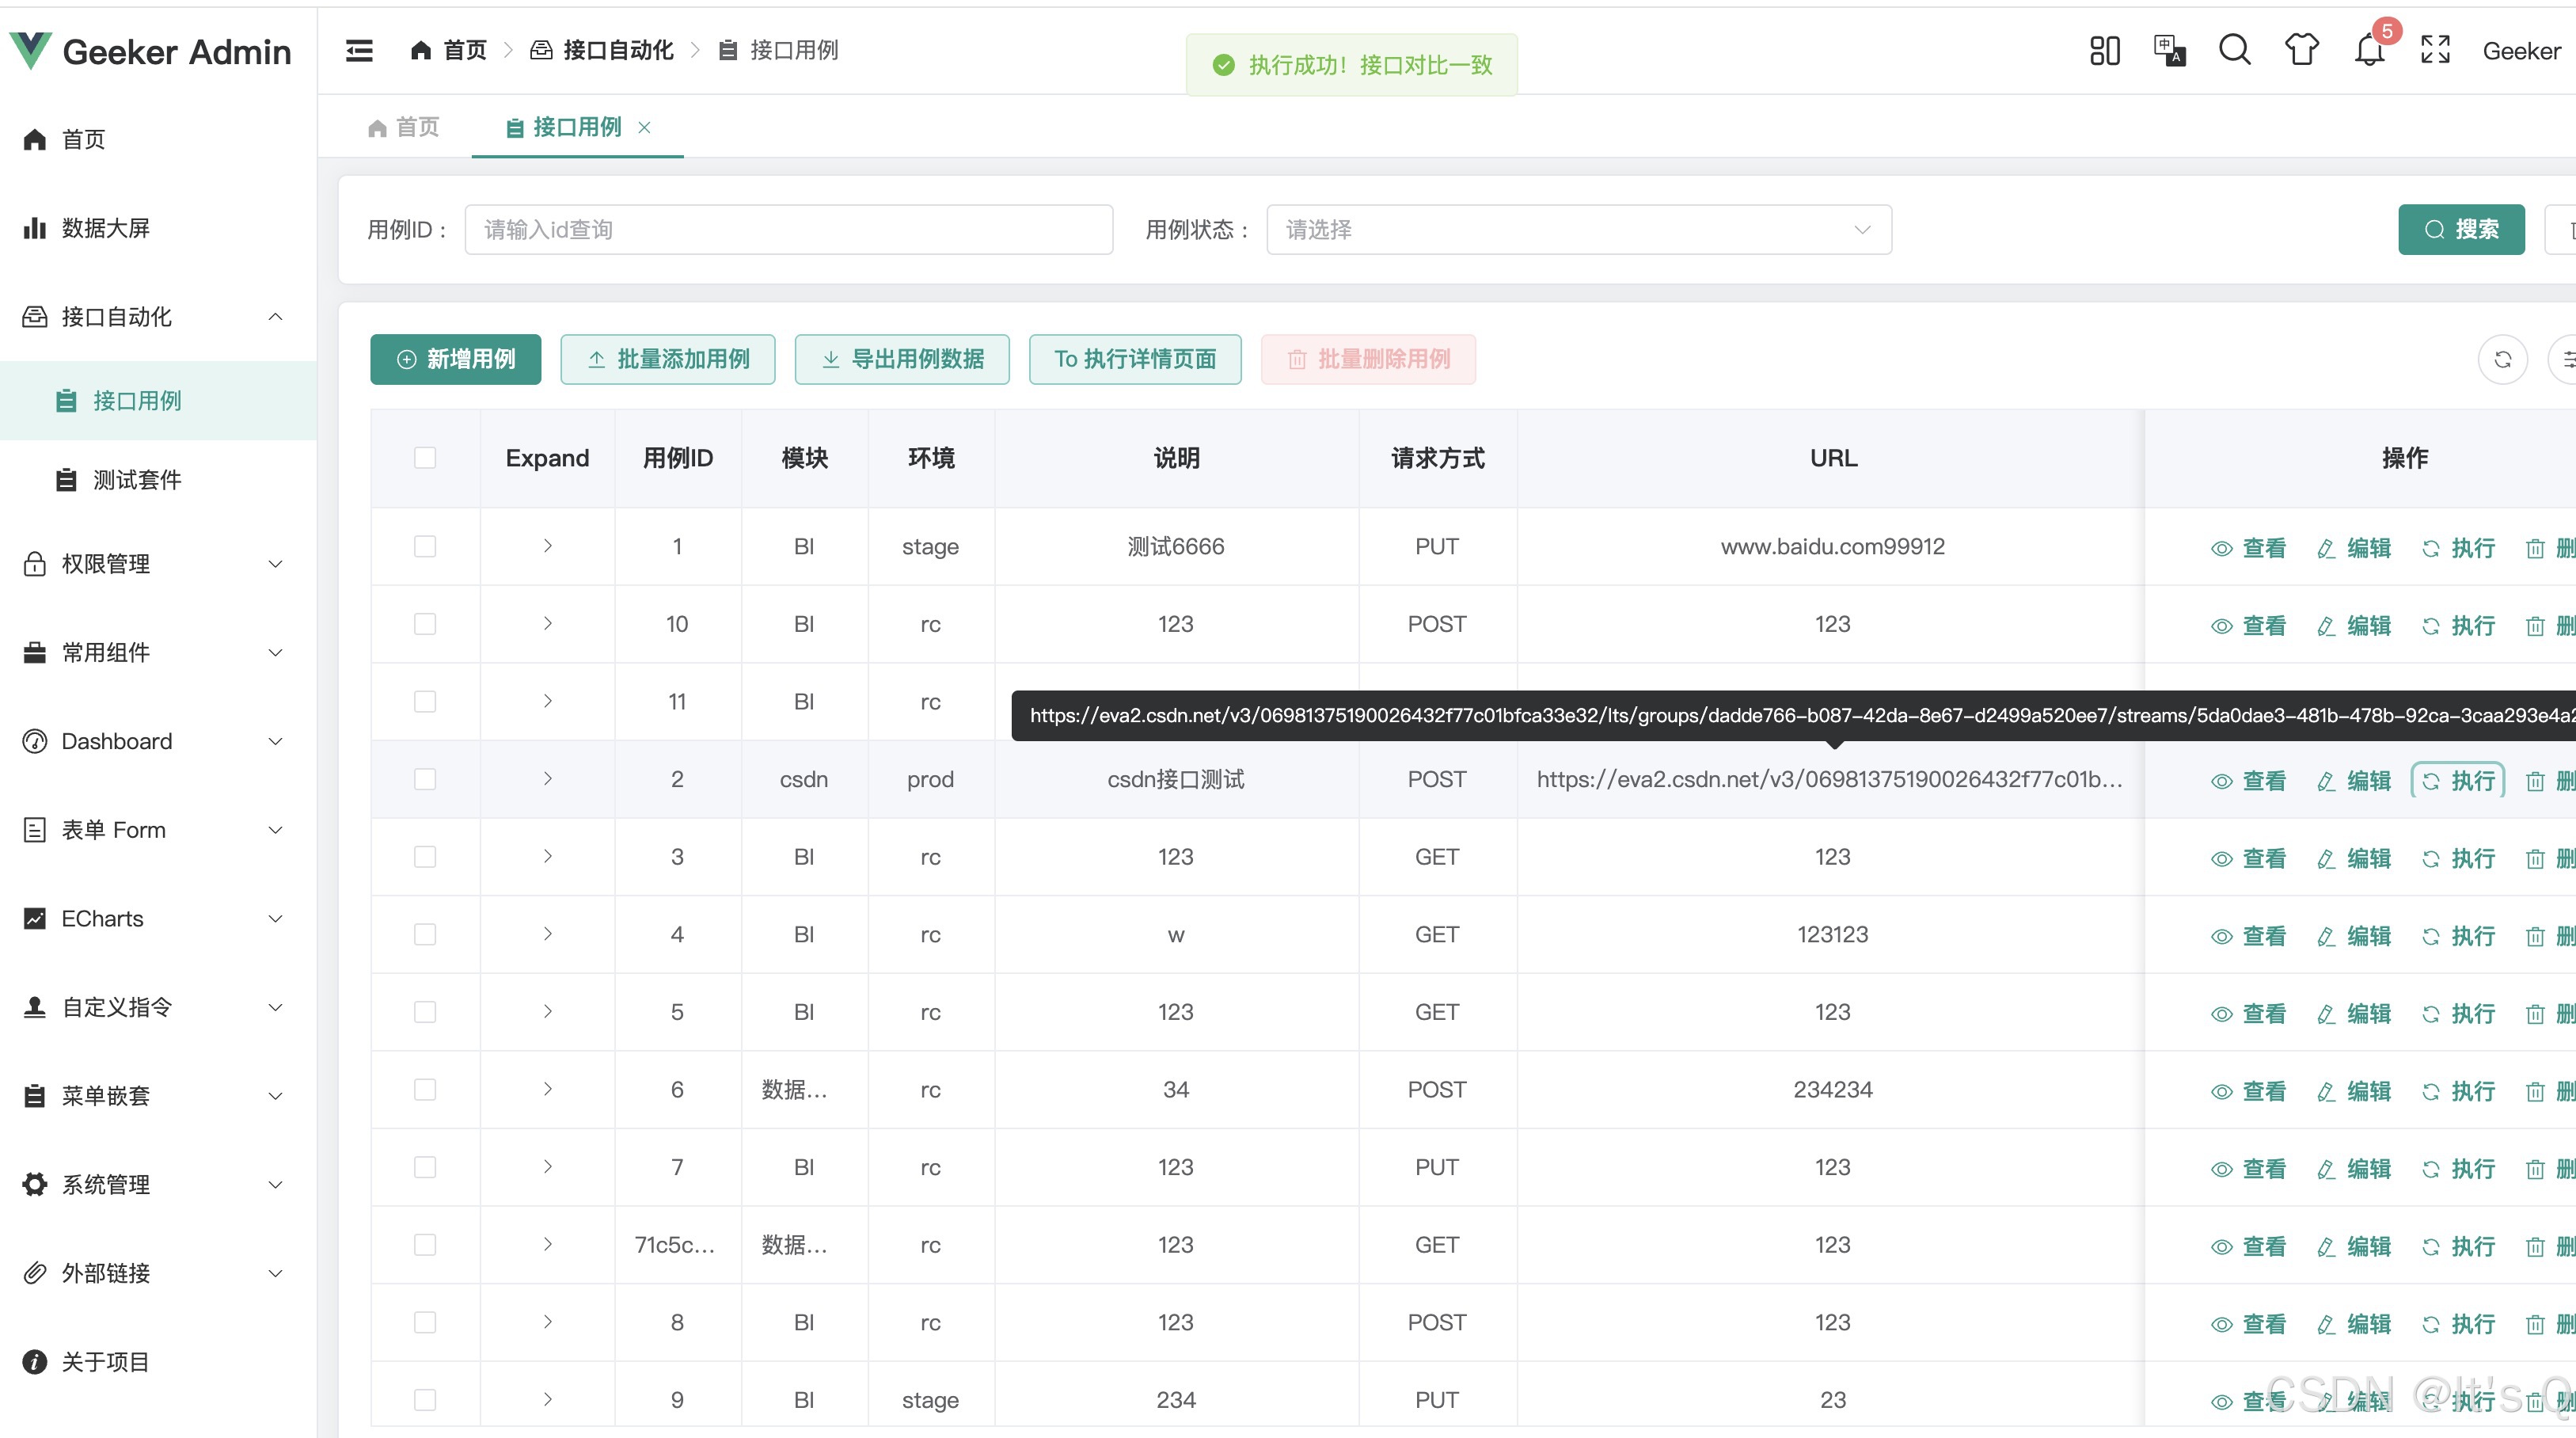Open the layout grid settings icon
Screen dimensions: 2576x1438
point(2104,50)
